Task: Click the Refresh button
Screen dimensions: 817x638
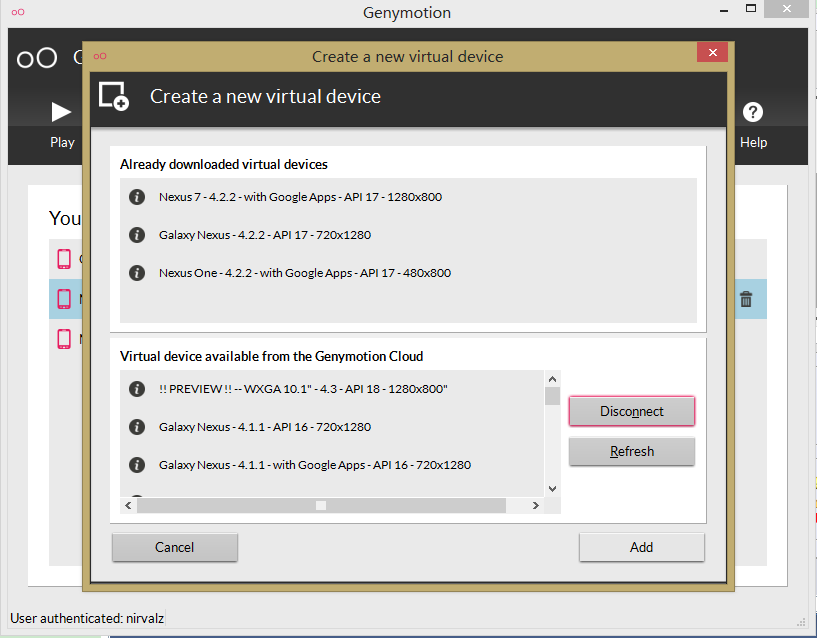Action: pyautogui.click(x=632, y=451)
